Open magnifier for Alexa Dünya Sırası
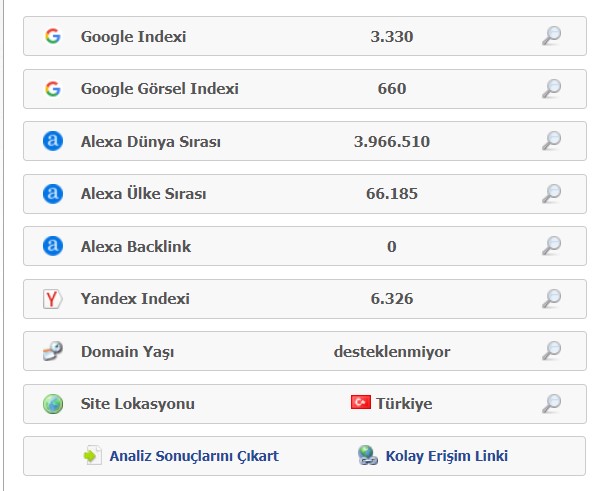 (x=552, y=141)
